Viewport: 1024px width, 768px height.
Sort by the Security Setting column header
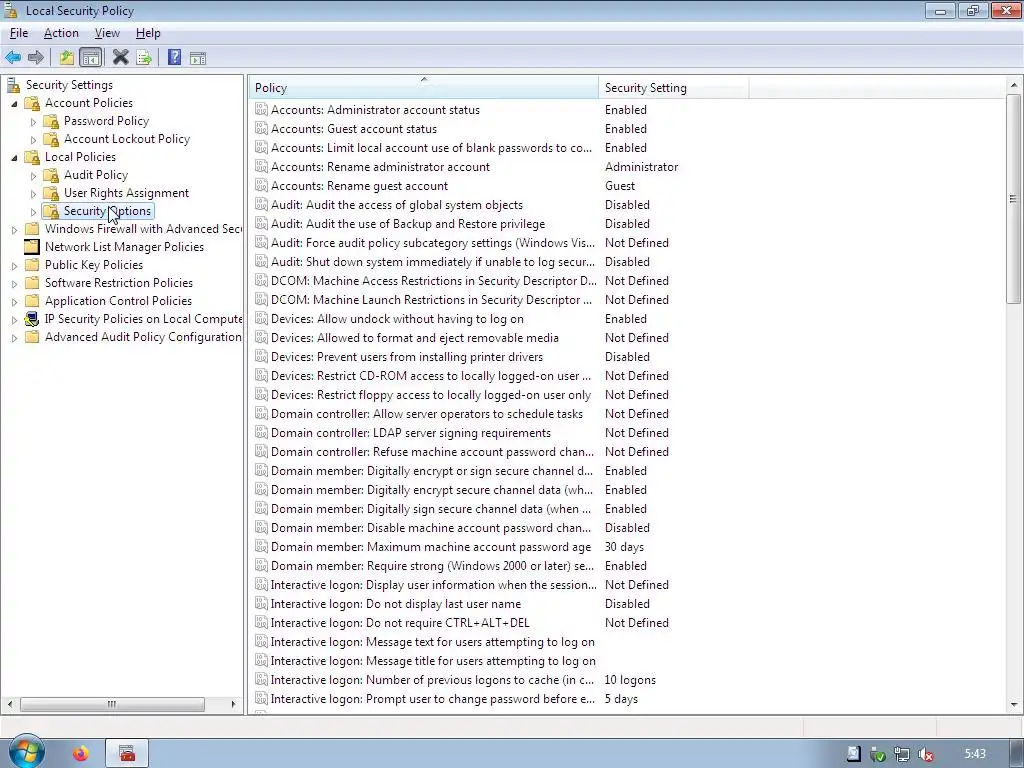tap(673, 88)
